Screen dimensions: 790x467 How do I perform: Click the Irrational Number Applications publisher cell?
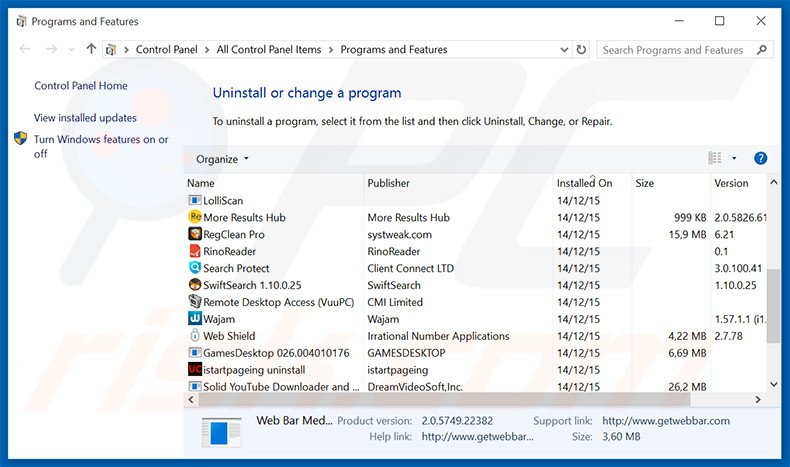[x=438, y=336]
